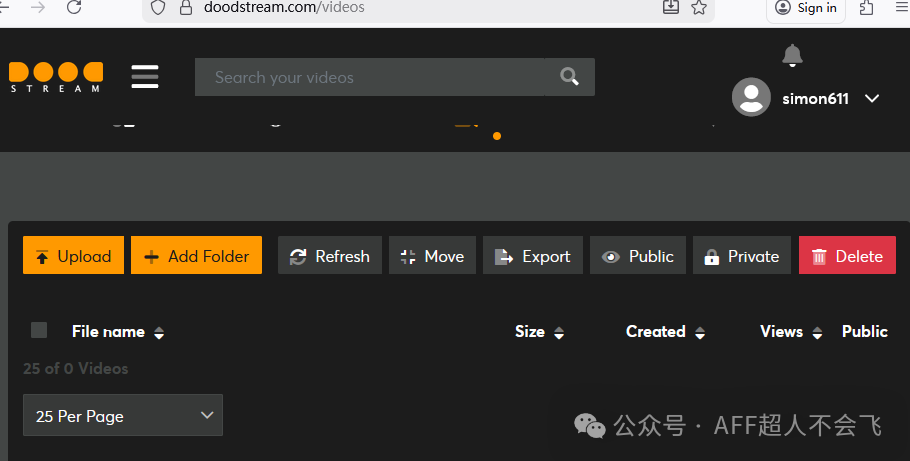Screen dimensions: 910x461
Task: Click the search magnifier icon
Action: tap(569, 77)
